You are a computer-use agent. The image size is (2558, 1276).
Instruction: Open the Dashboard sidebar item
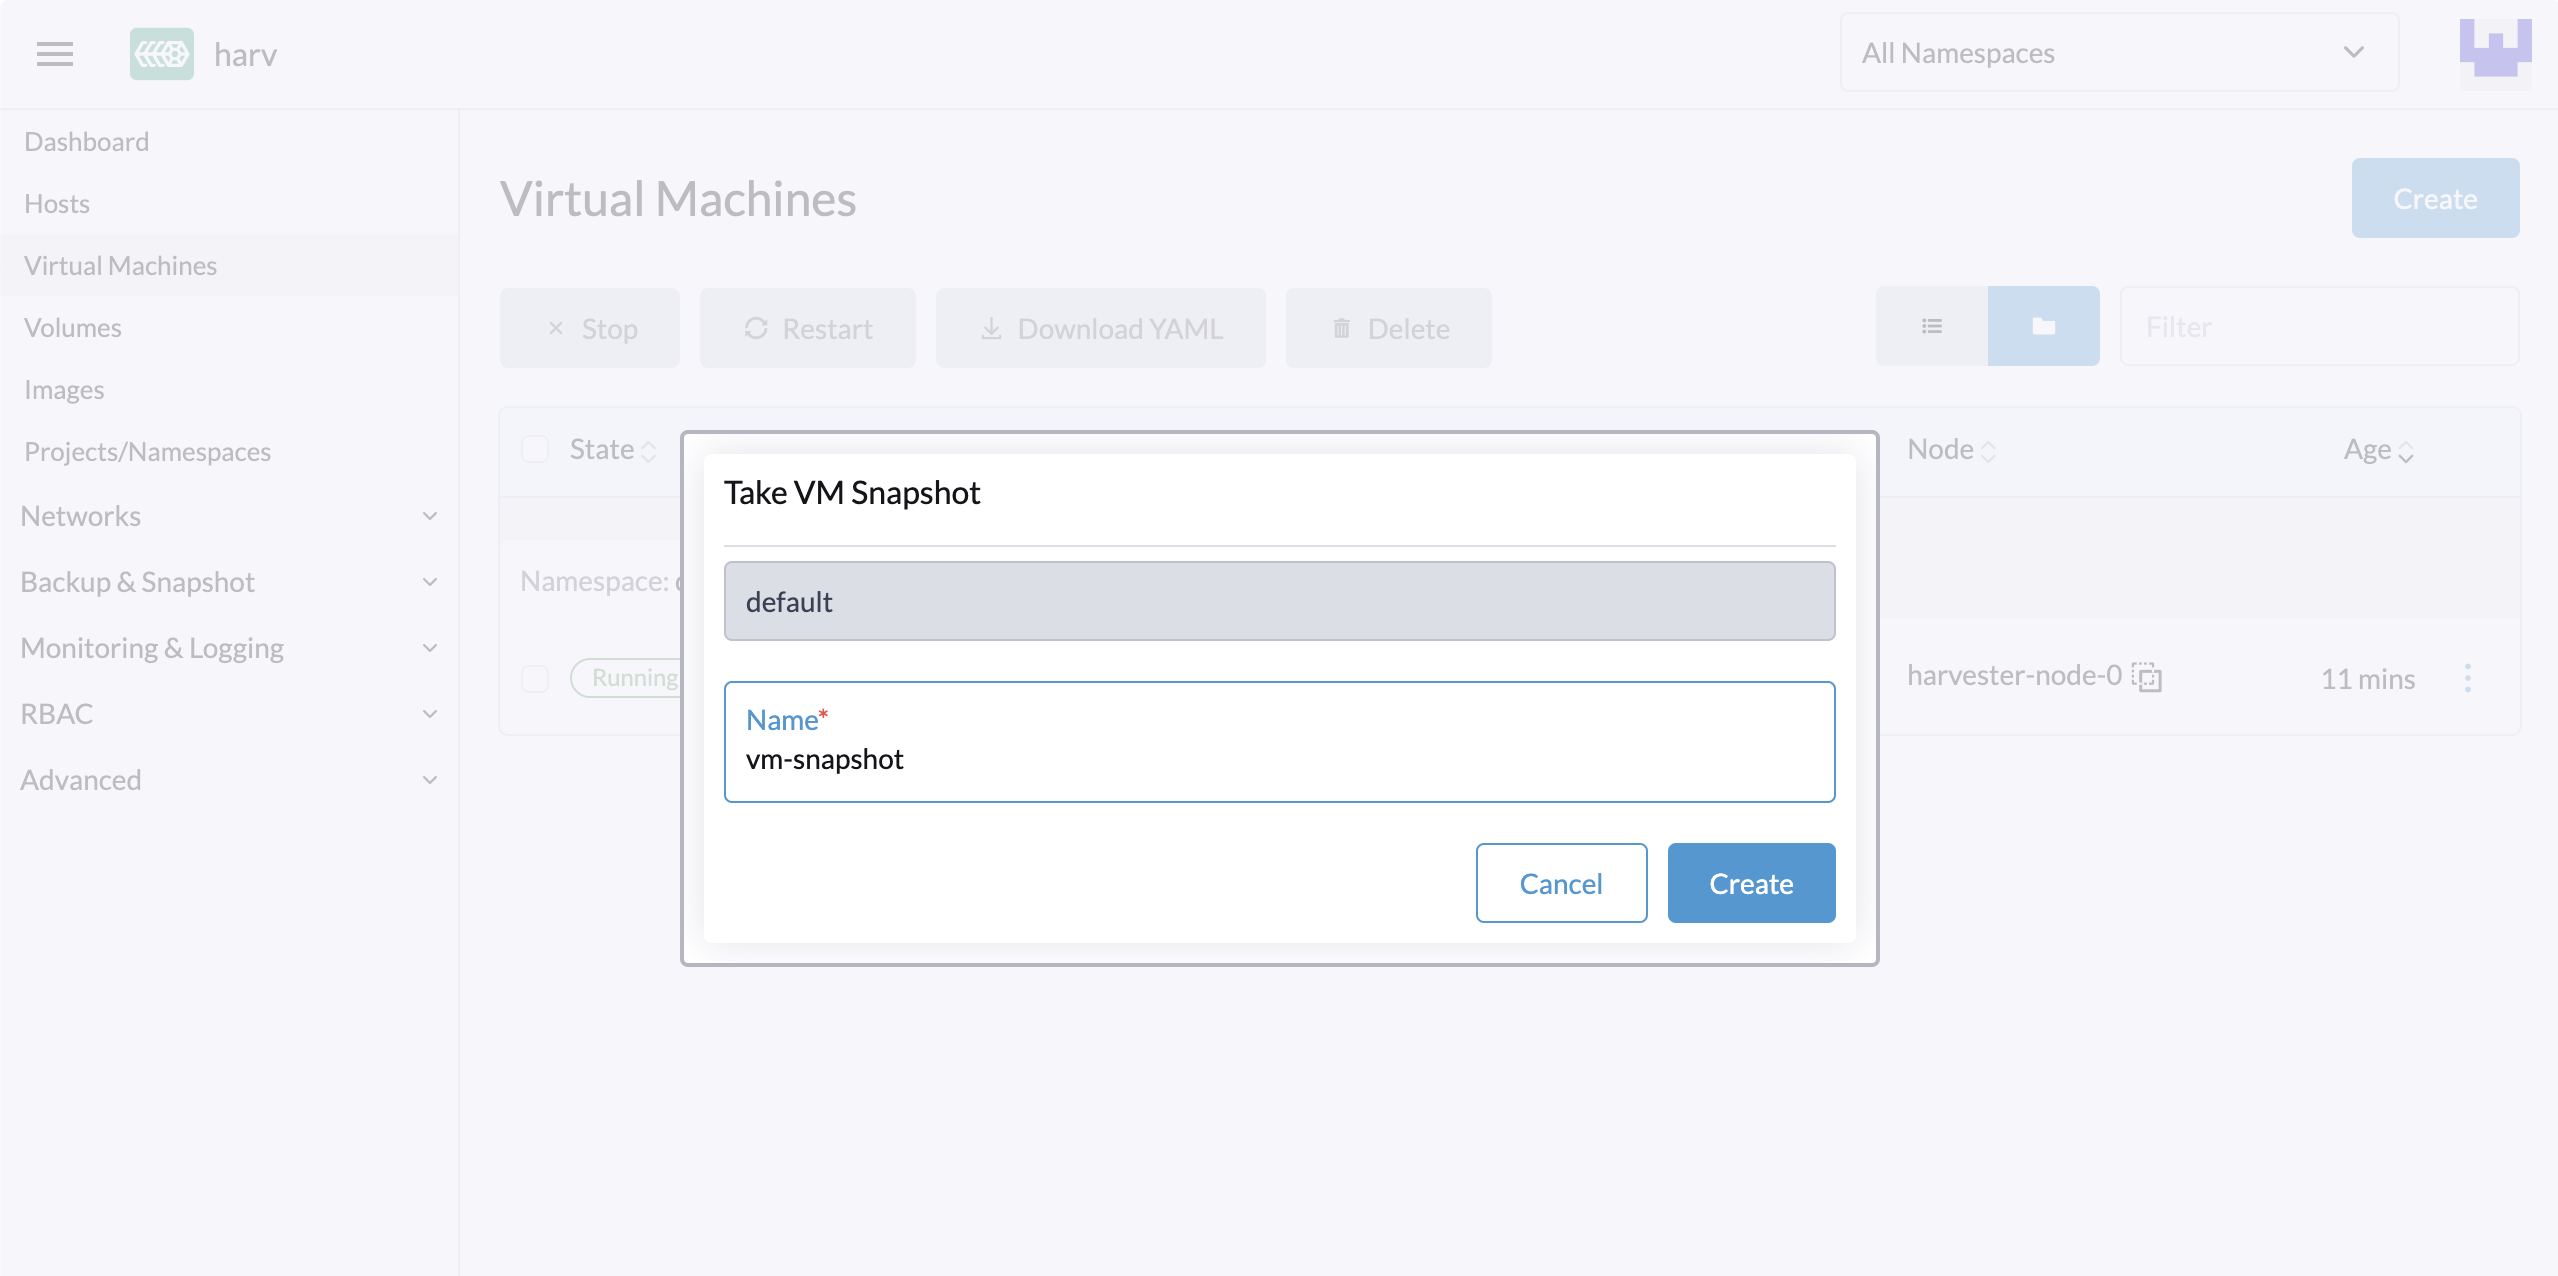pos(87,142)
